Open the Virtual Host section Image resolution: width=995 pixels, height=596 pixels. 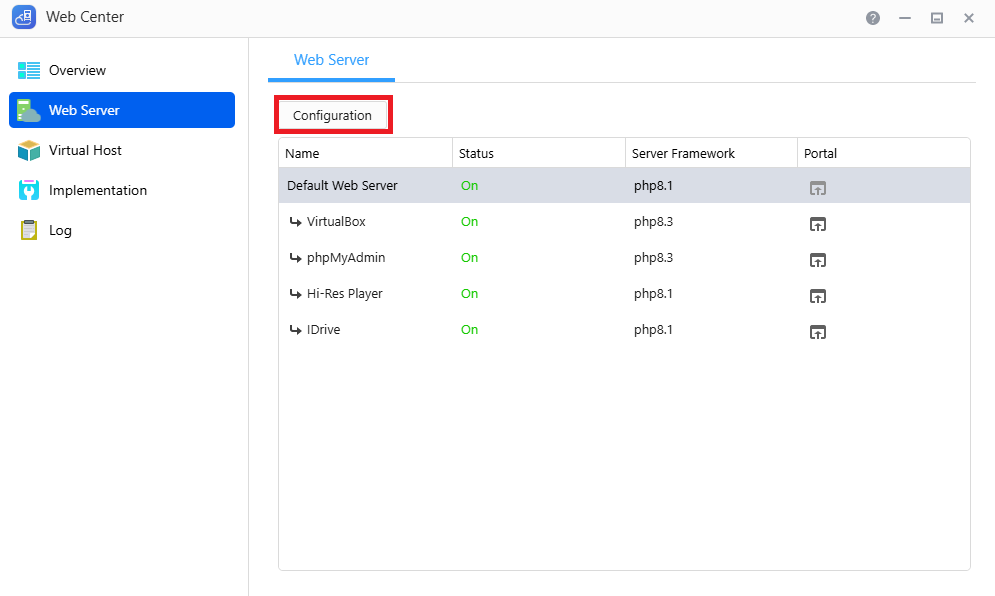point(122,150)
